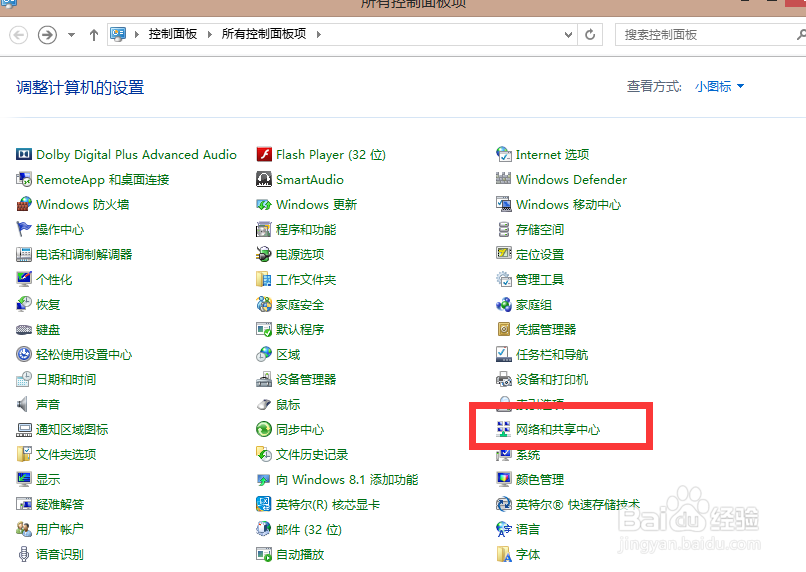Screen dimensions: 806x572
Task: Click the search magnifier button
Action: pyautogui.click(x=801, y=34)
